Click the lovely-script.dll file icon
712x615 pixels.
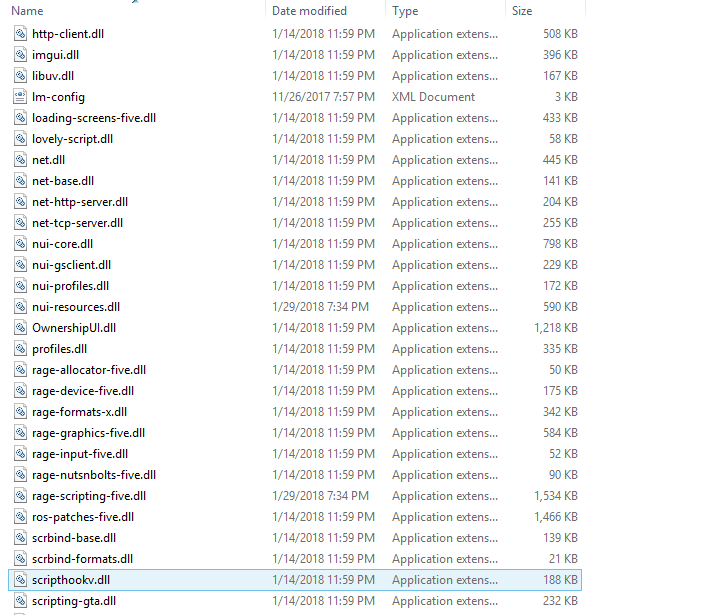click(20, 139)
